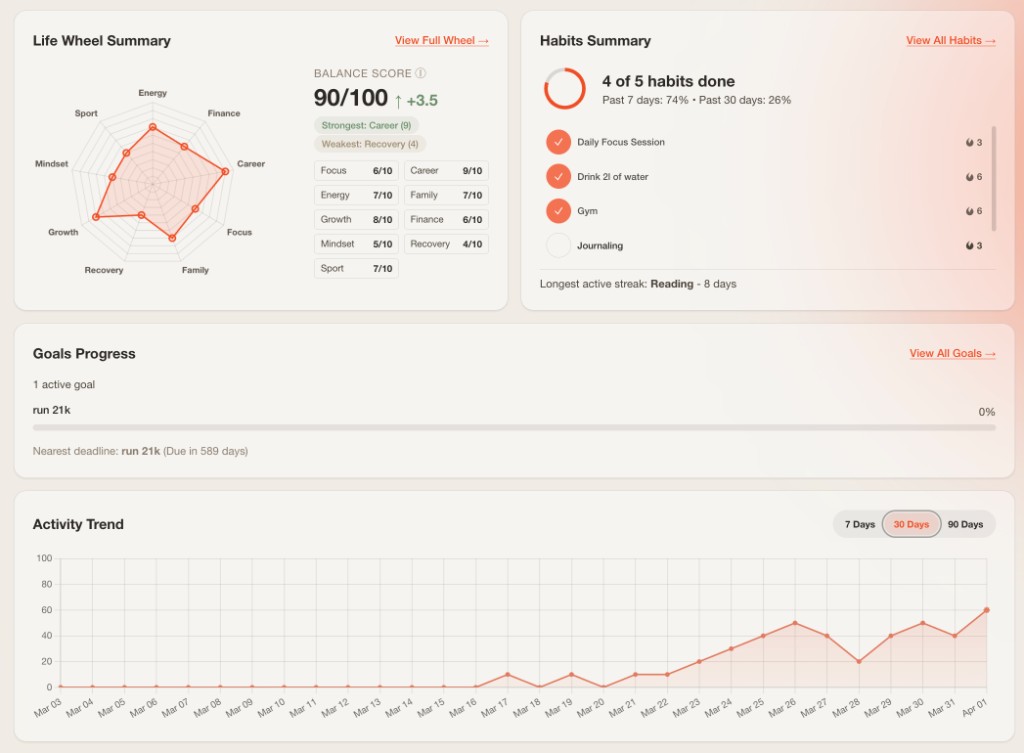Mark the Journaling habit as done

tap(558, 245)
